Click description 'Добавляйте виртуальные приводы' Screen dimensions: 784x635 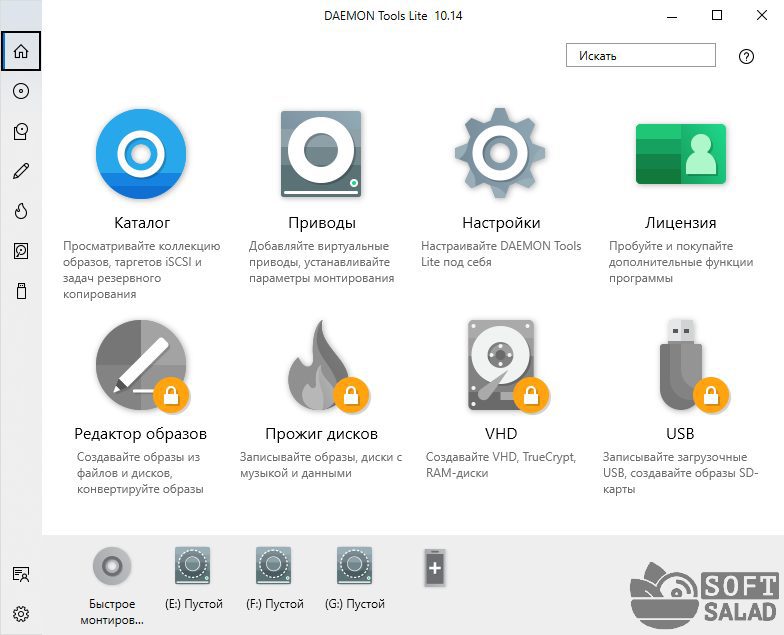click(x=322, y=262)
